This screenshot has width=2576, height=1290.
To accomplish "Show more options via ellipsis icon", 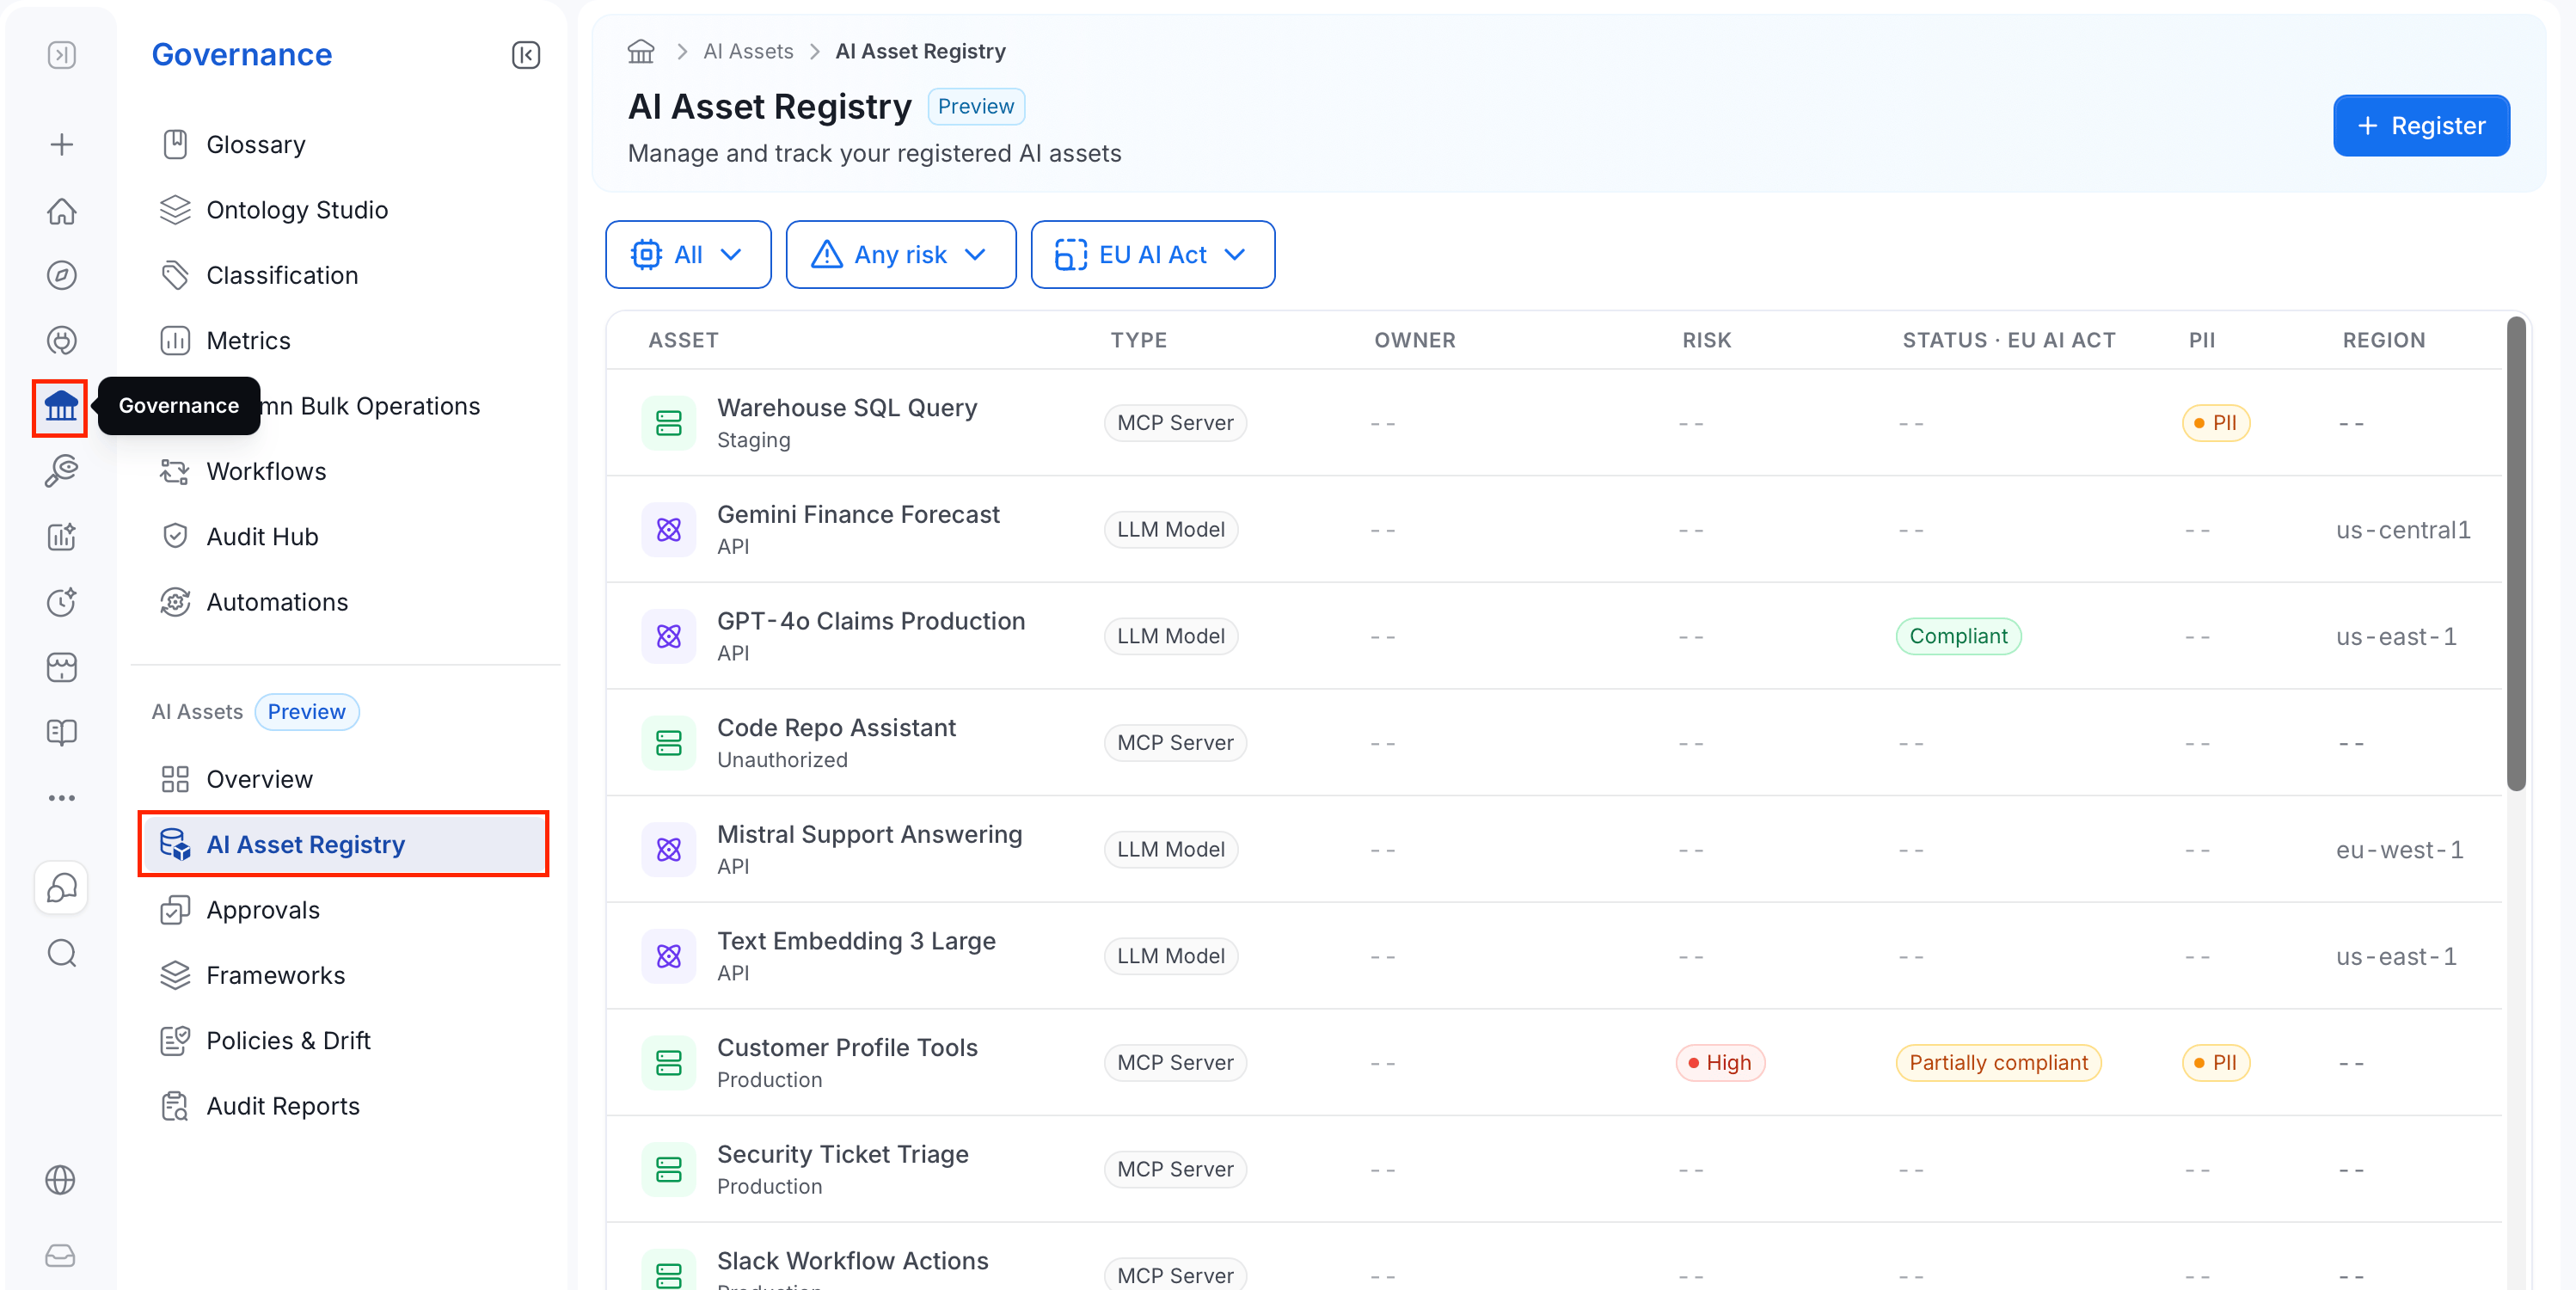I will [x=62, y=798].
